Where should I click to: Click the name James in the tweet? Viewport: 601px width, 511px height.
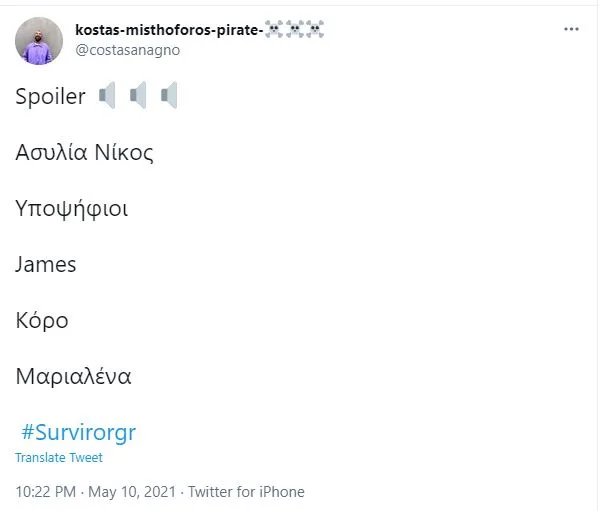coord(46,264)
